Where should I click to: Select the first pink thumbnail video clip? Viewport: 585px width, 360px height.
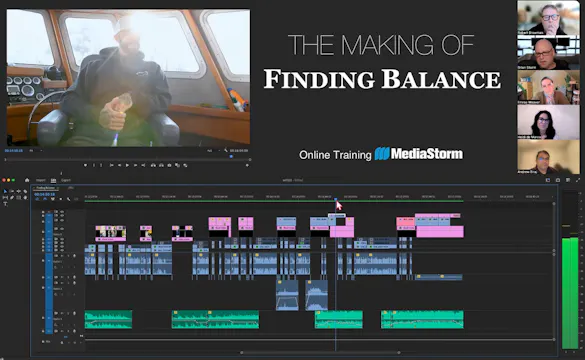pyautogui.click(x=110, y=233)
